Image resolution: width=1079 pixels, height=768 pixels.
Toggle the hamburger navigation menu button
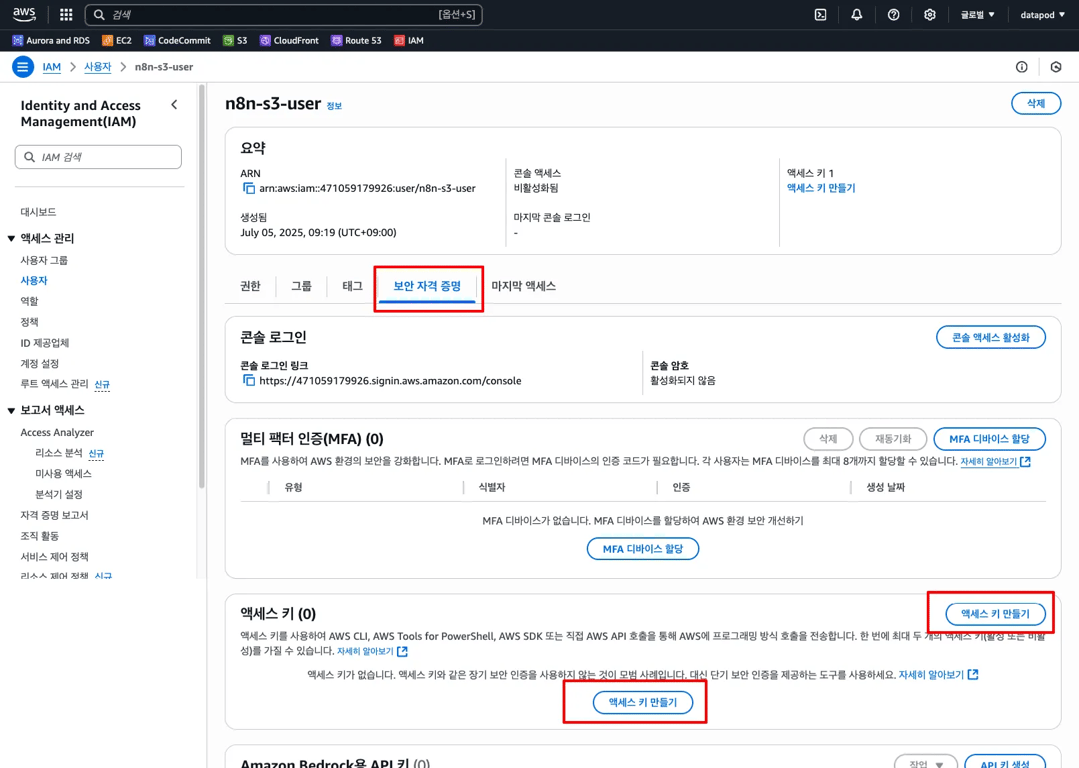click(23, 67)
